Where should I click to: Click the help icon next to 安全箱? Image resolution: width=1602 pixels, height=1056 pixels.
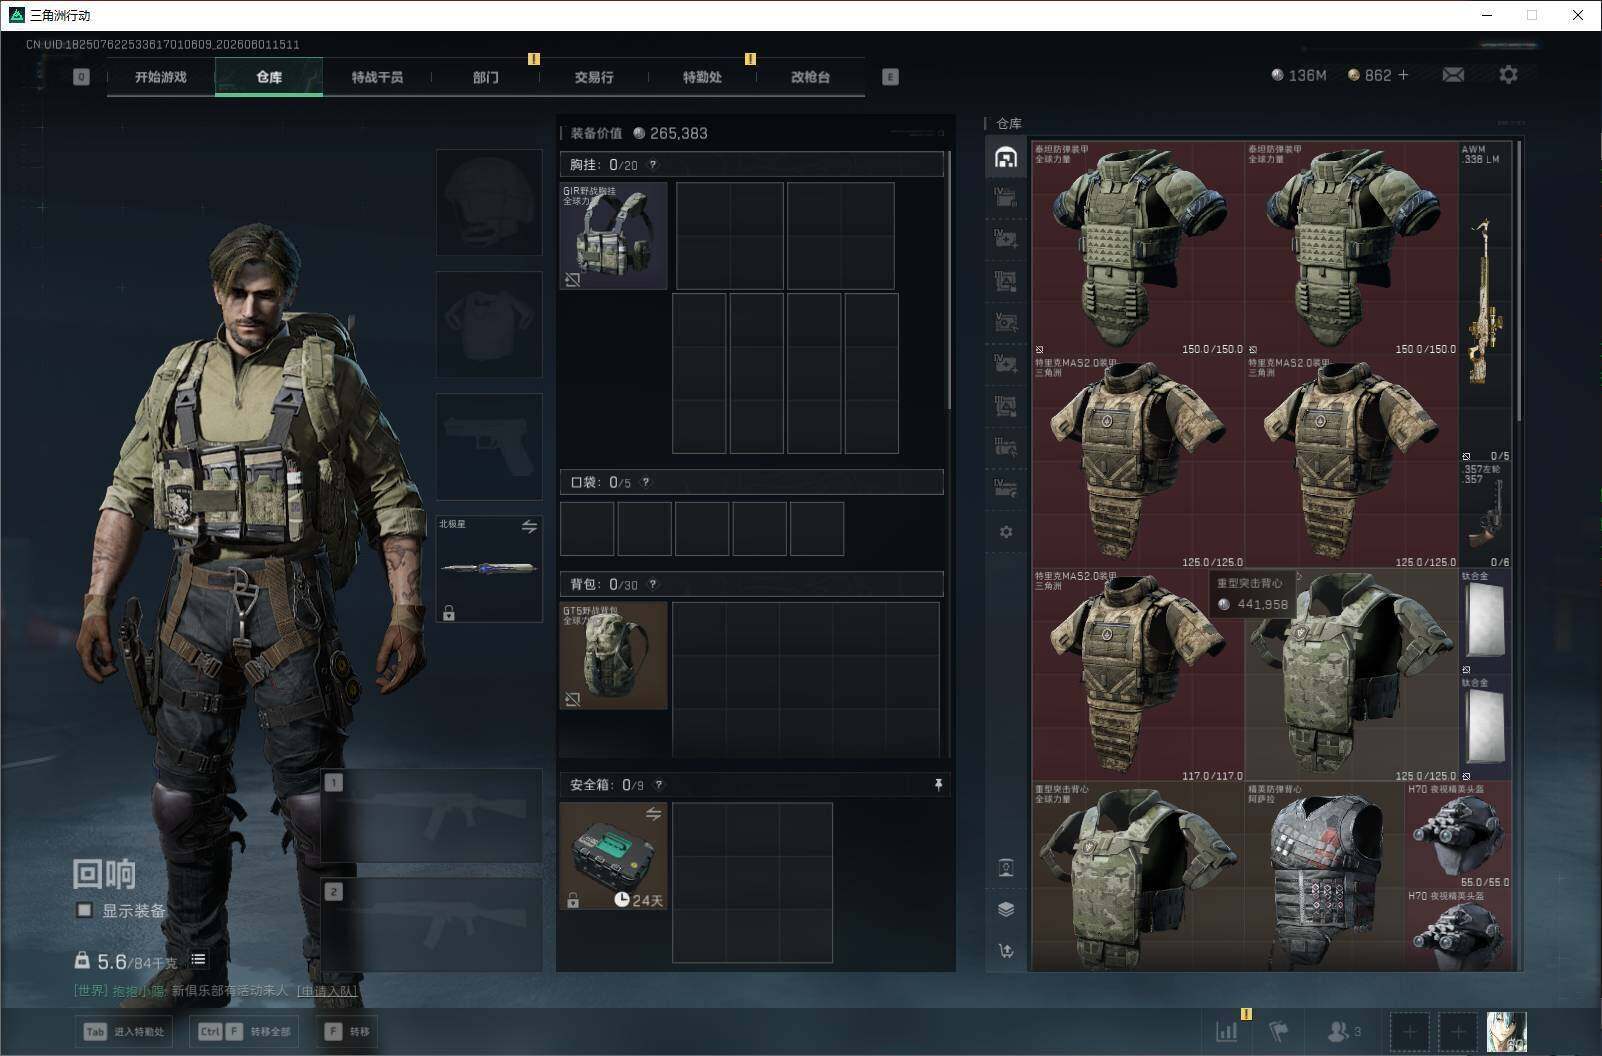[x=658, y=785]
